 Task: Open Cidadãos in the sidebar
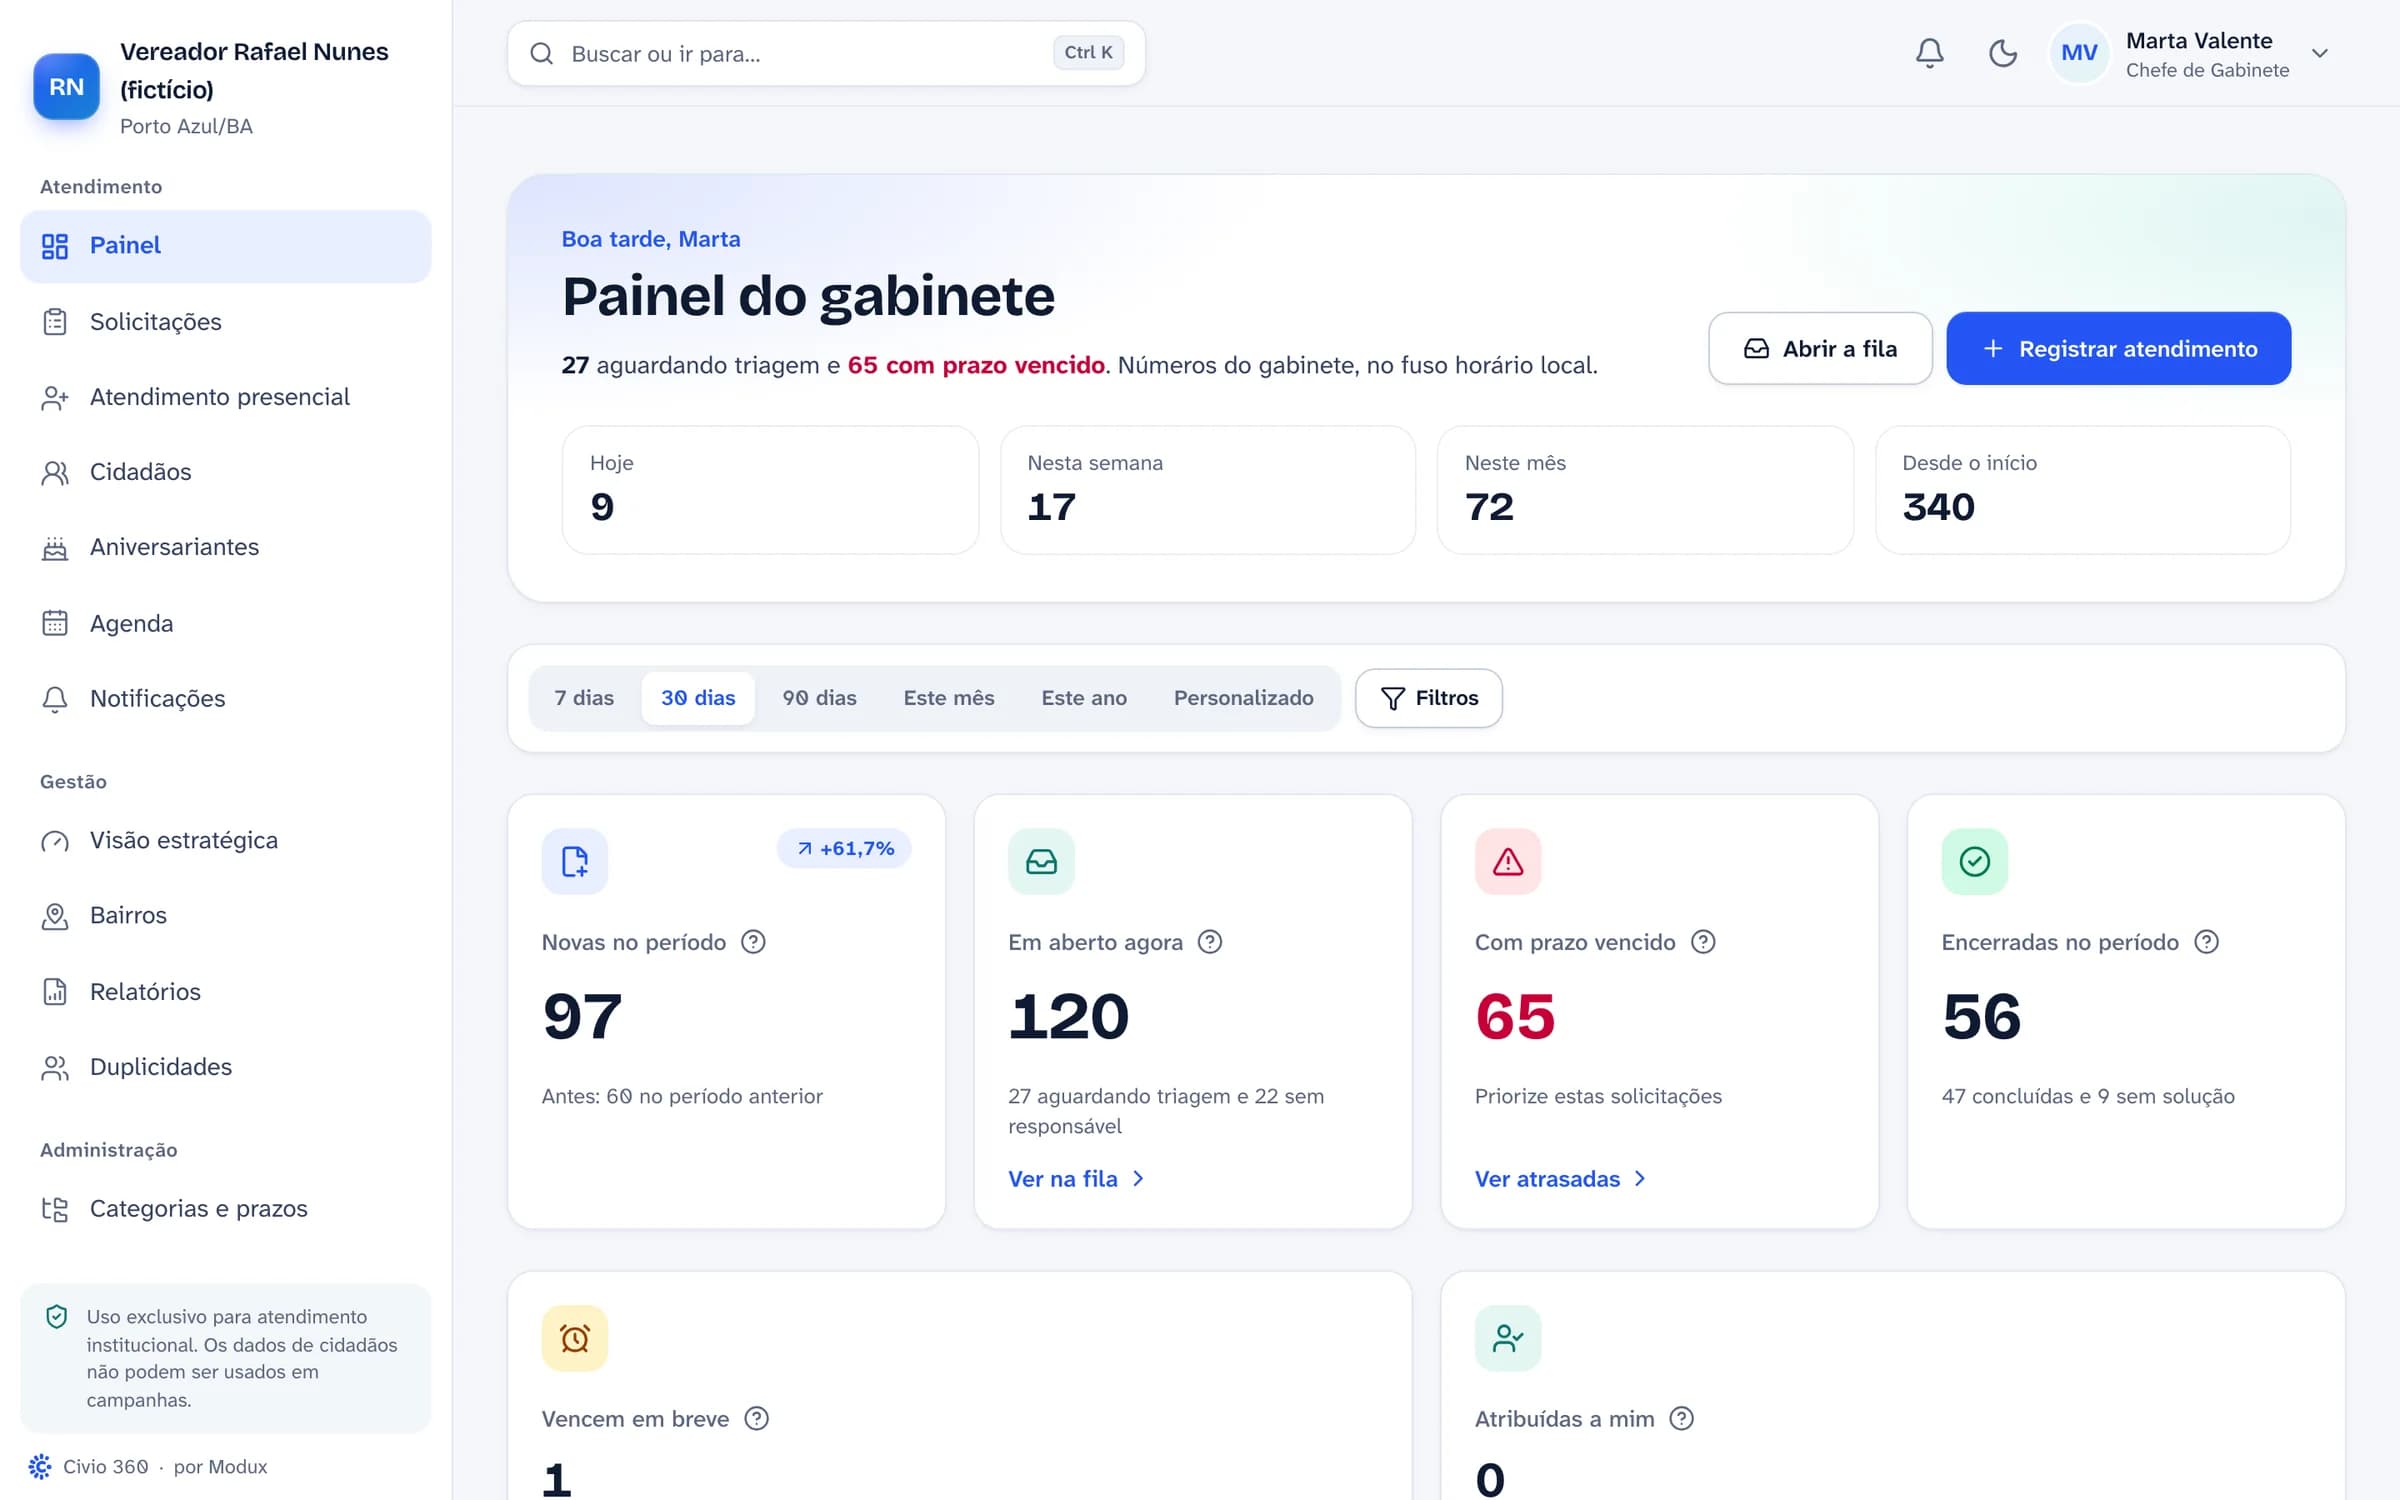[x=225, y=472]
